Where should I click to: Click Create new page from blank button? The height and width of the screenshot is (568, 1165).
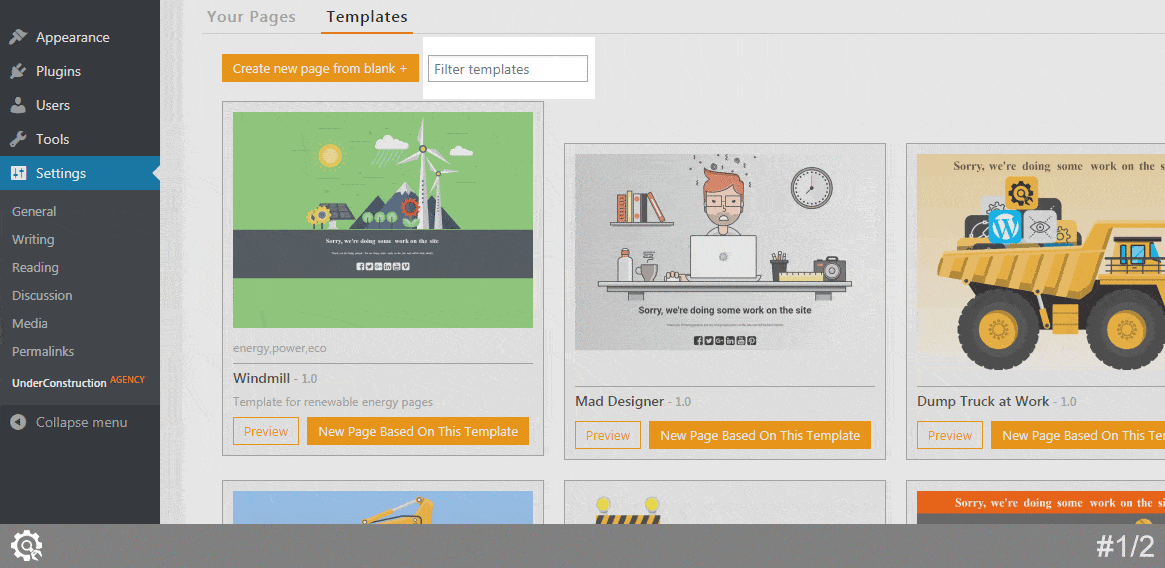pos(320,68)
